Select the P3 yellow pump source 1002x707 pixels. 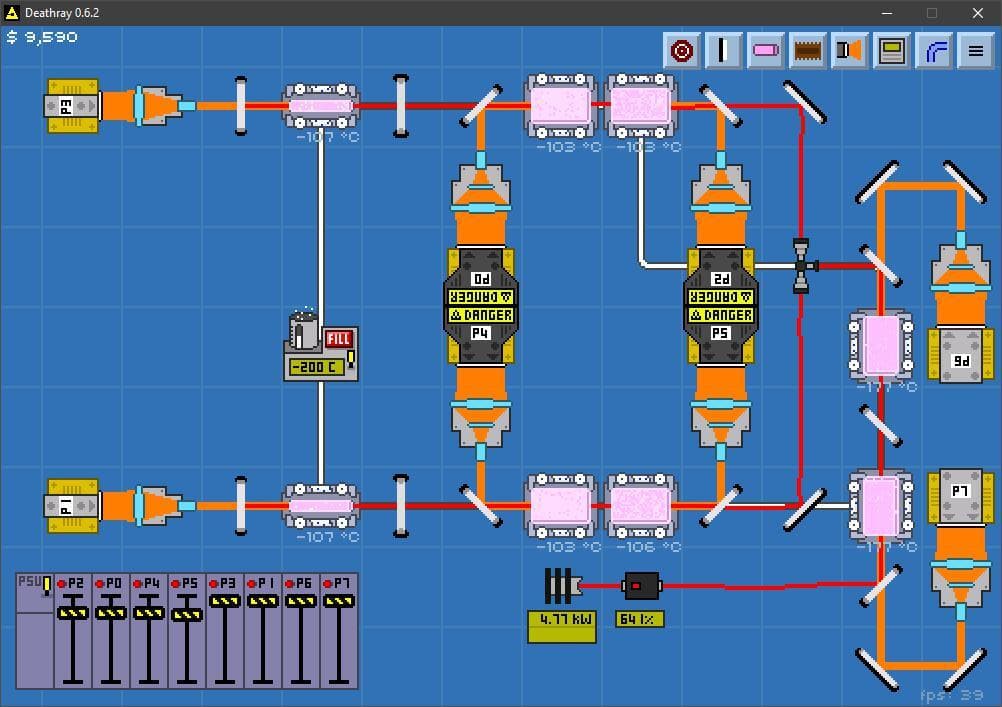(x=72, y=105)
